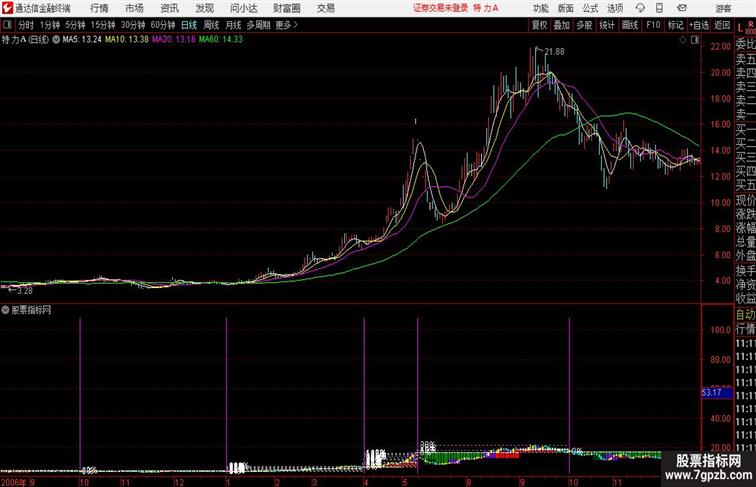Expand the MA indicator settings arrow

56,40
